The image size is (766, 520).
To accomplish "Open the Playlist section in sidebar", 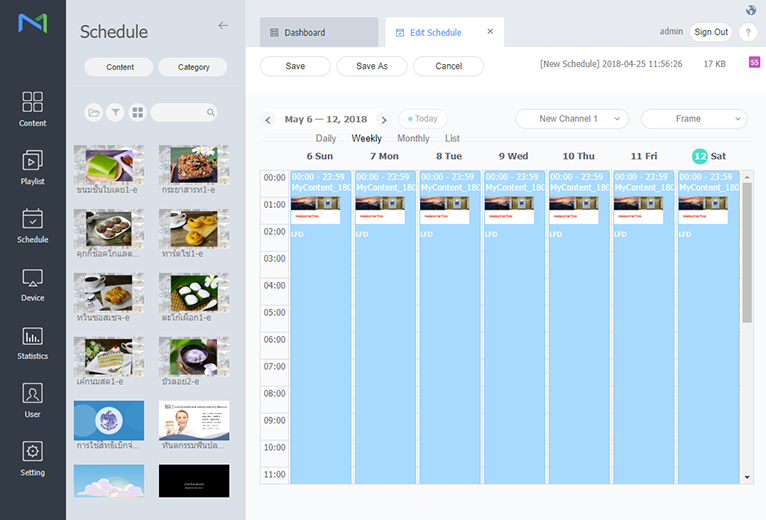I will pyautogui.click(x=32, y=167).
